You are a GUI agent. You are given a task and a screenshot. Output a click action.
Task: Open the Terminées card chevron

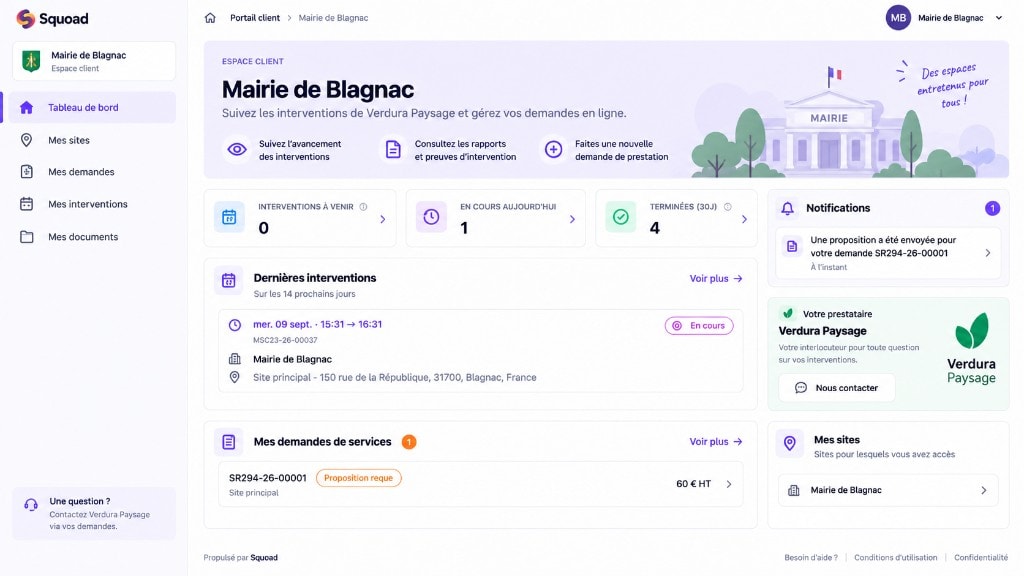[x=744, y=219]
